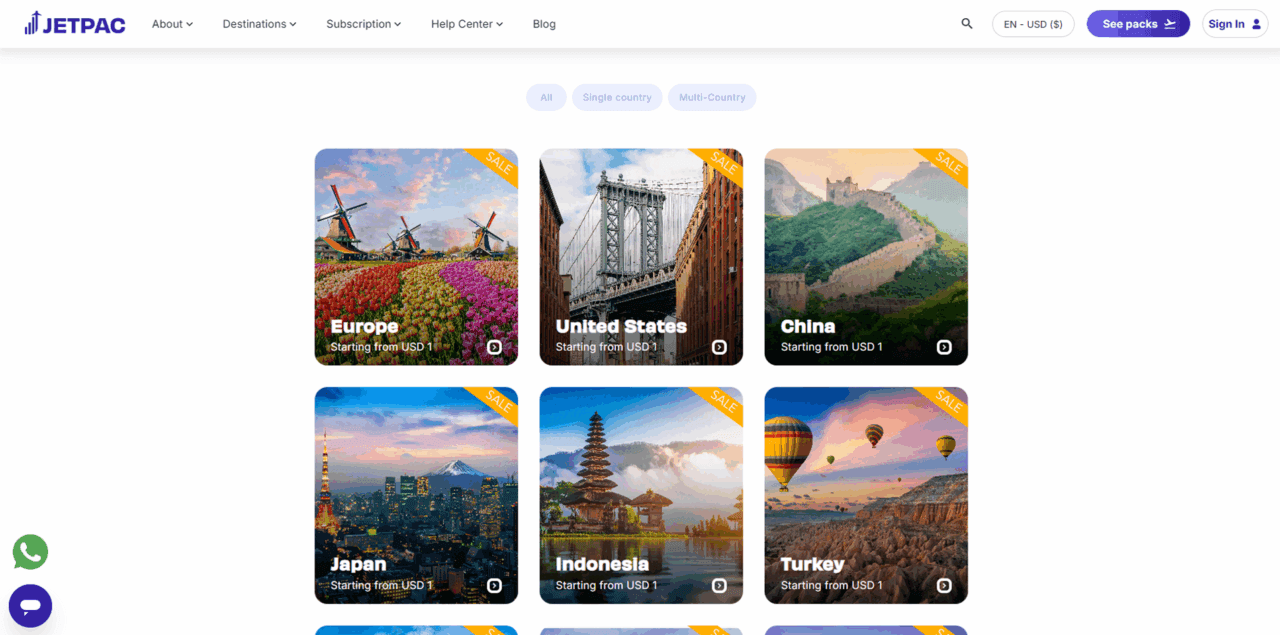Open WhatsApp chat icon

point(30,552)
